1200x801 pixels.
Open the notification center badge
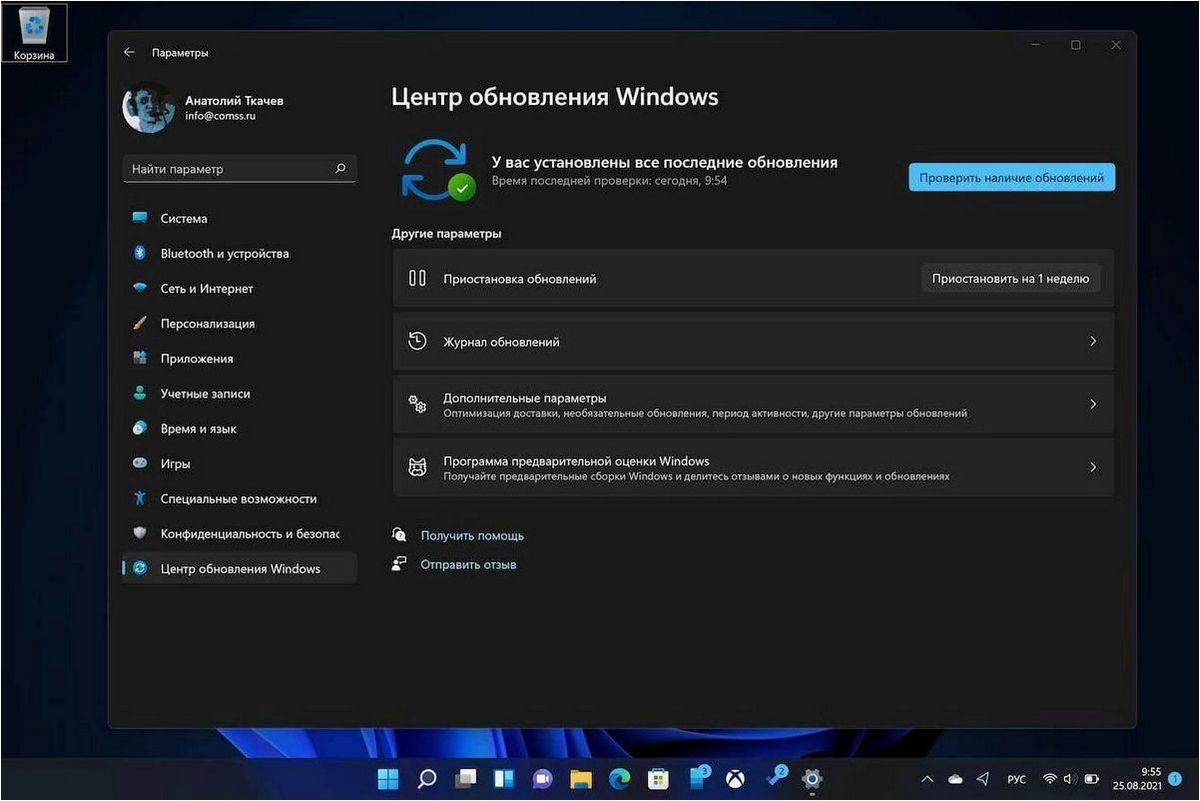pos(1177,778)
